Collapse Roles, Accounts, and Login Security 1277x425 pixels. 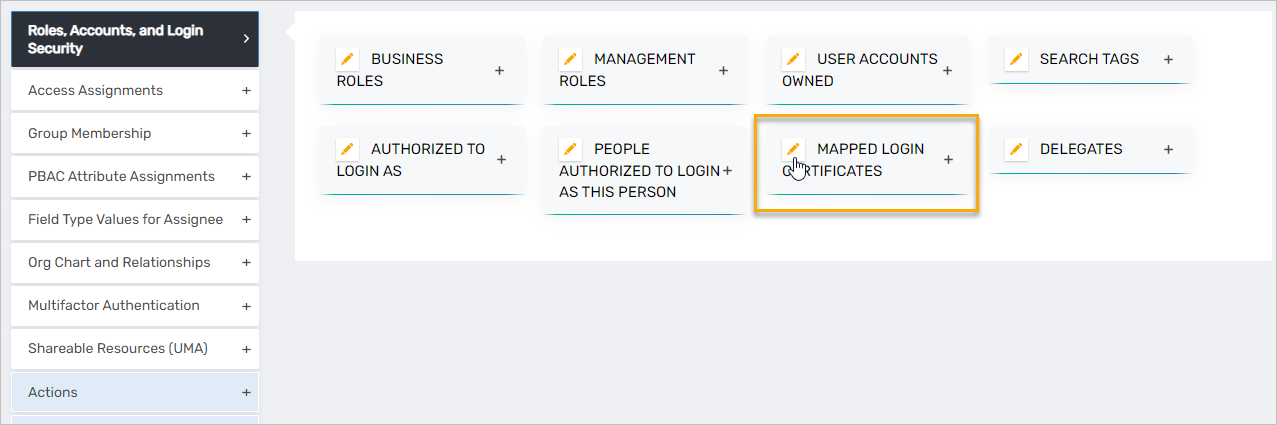point(246,39)
